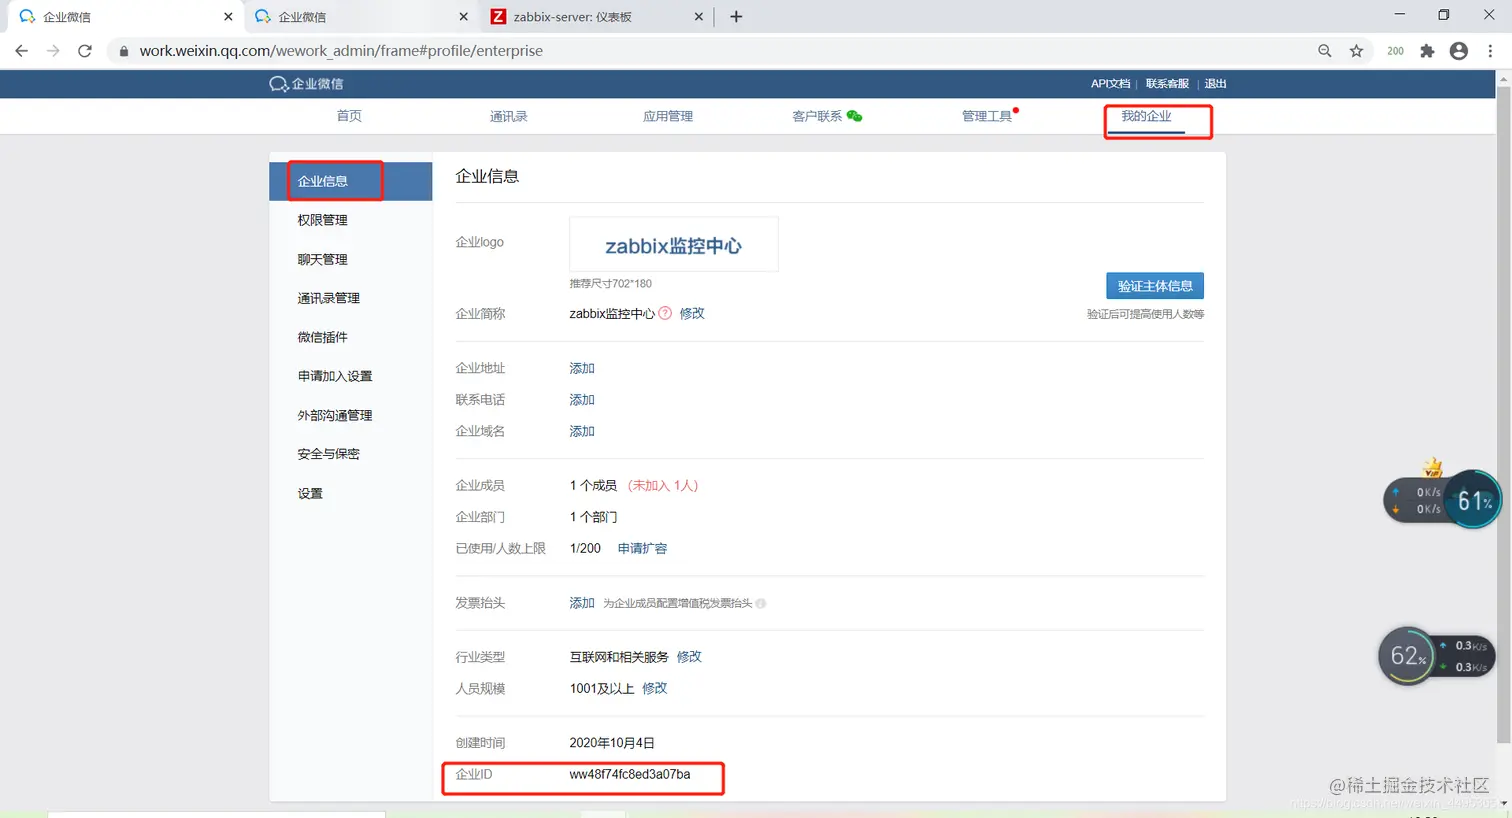Go back with browser back arrow
Image resolution: width=1512 pixels, height=818 pixels.
[x=22, y=51]
